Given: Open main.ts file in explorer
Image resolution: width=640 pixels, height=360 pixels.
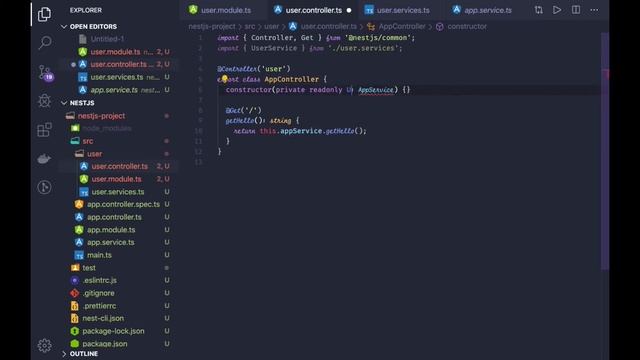Looking at the screenshot, I should click(x=99, y=255).
